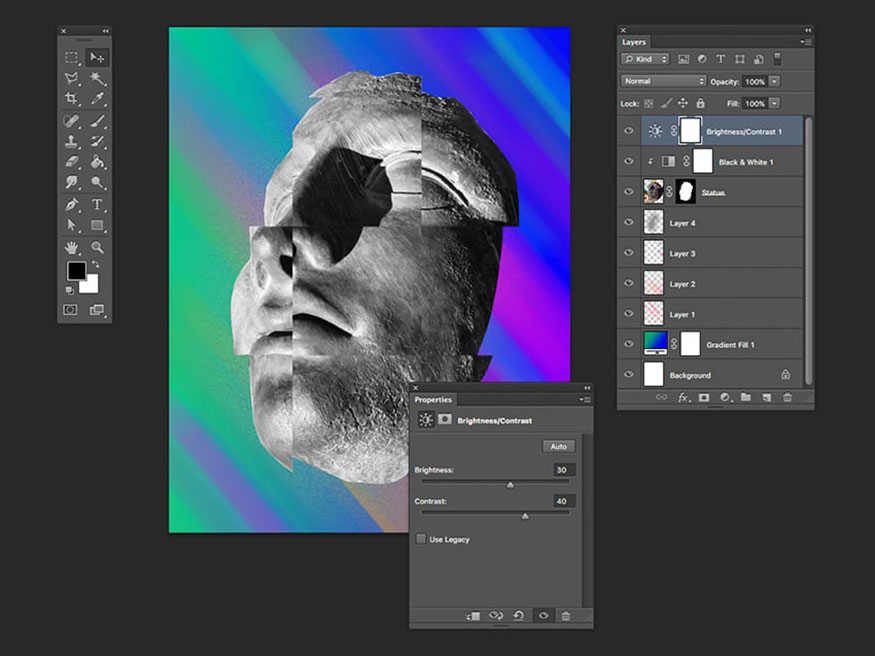Enable the Use Legacy checkbox
This screenshot has height=656, width=875.
(421, 539)
